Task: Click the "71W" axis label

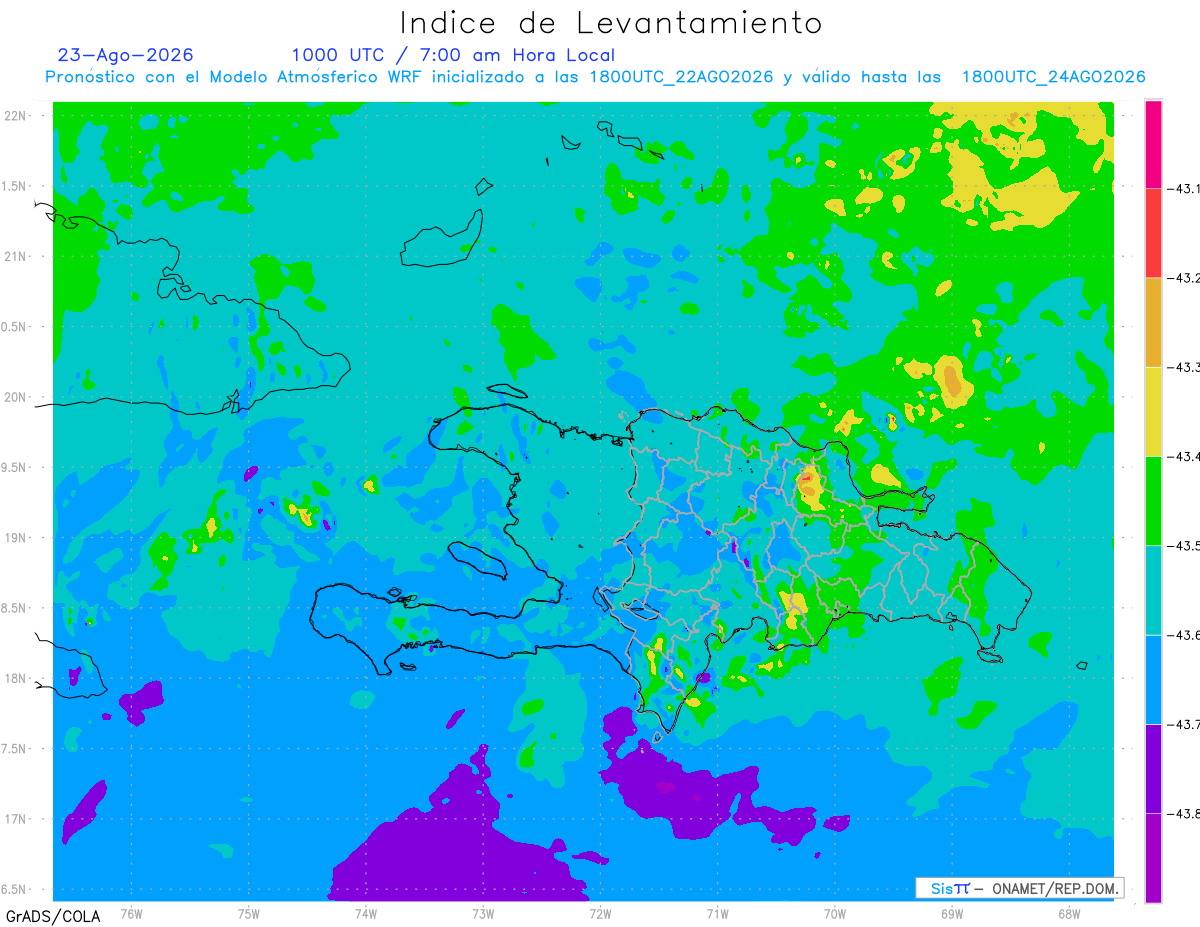Action: pos(717,914)
